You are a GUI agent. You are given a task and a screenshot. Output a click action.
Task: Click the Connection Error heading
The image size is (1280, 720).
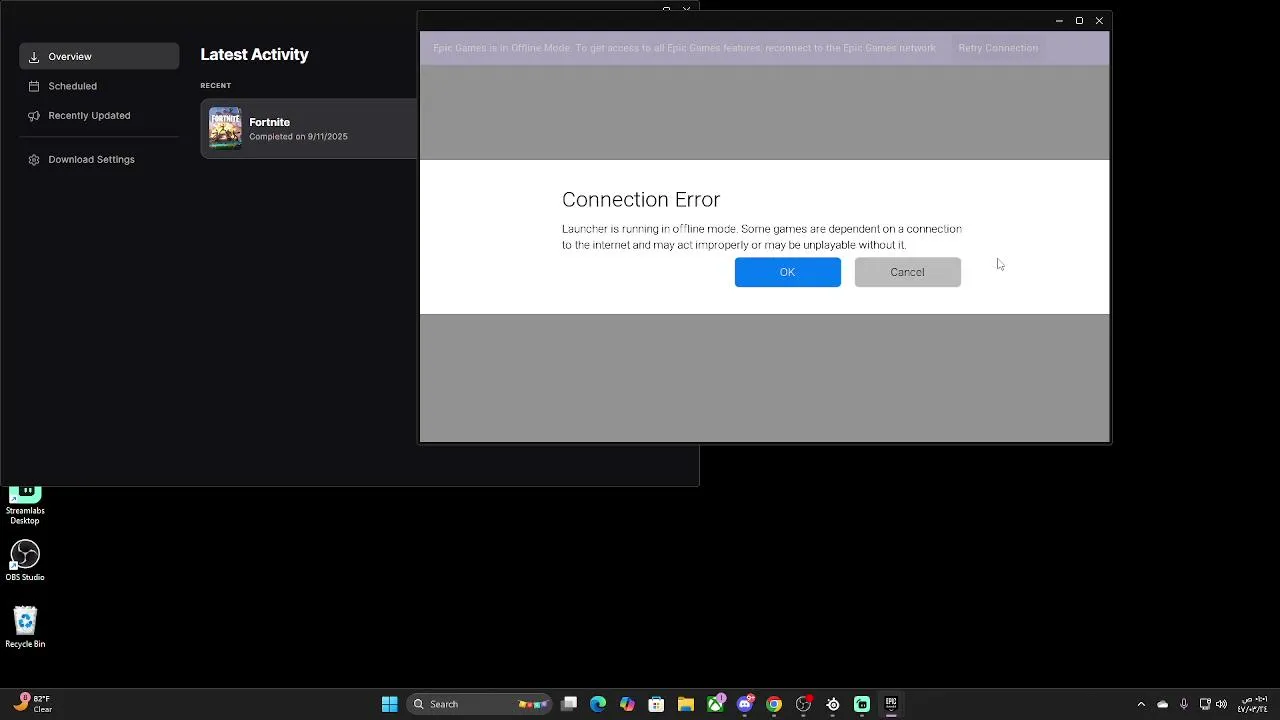tap(641, 200)
